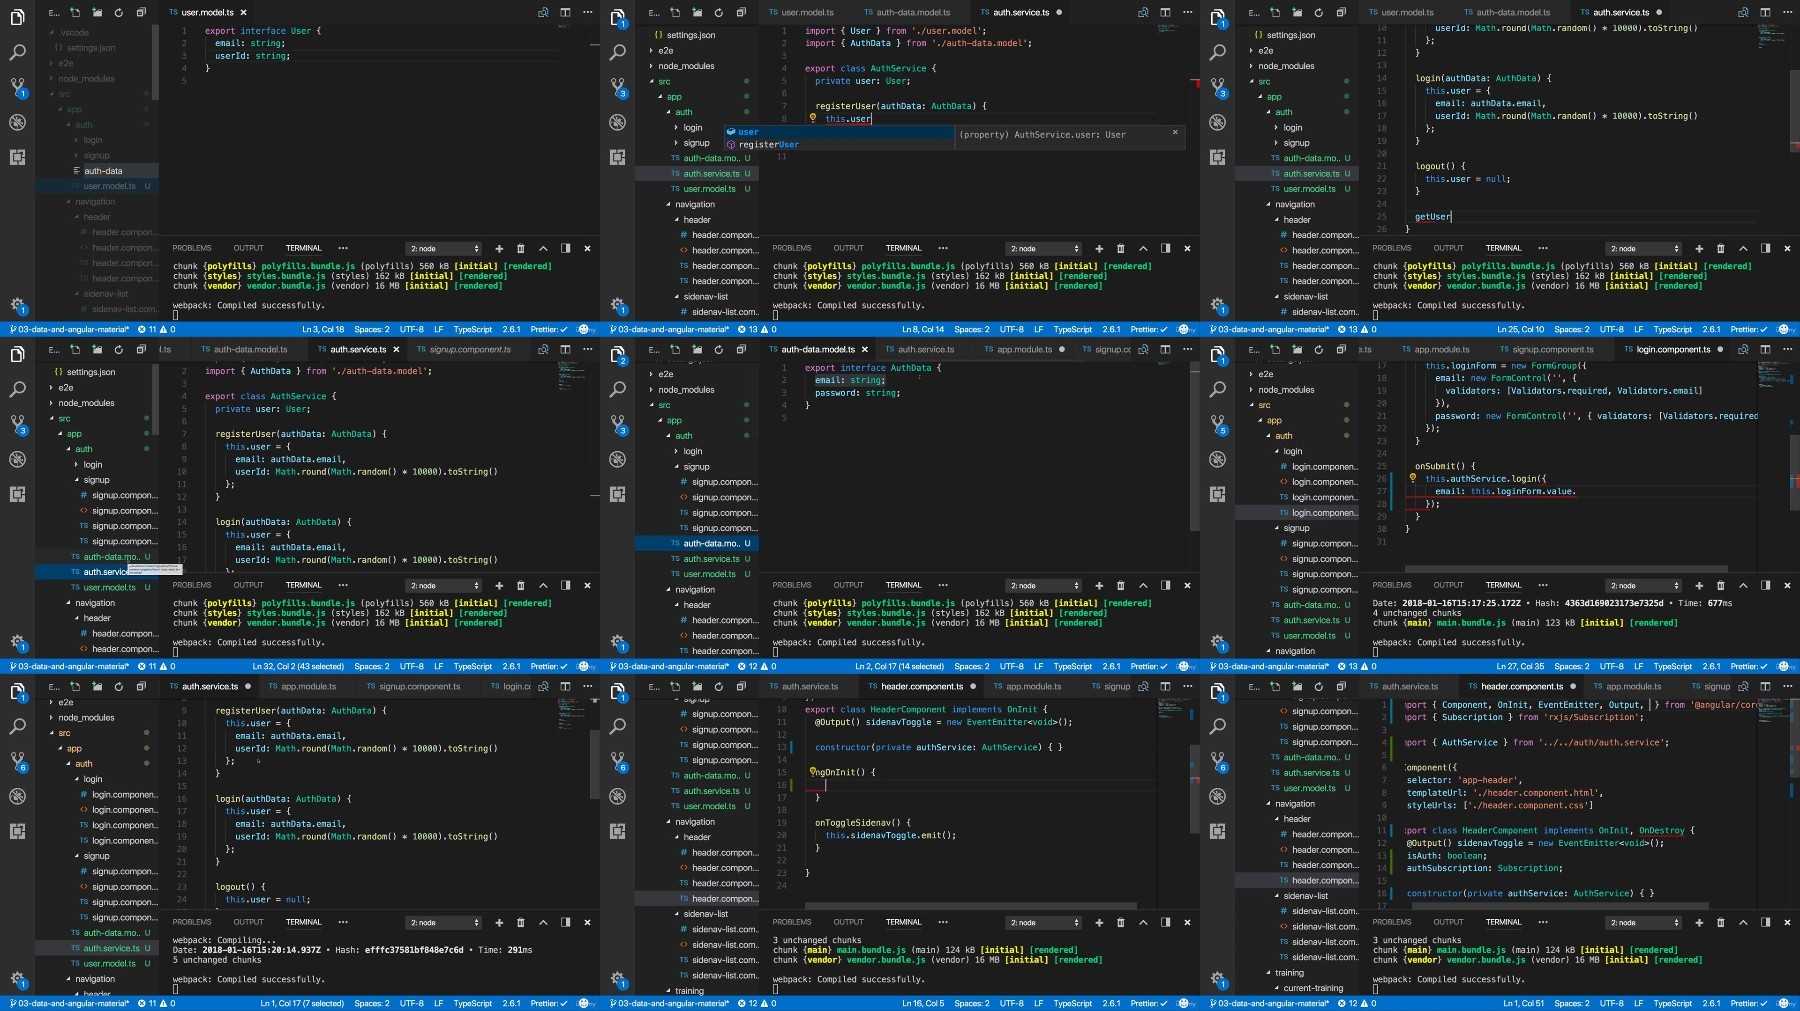Open the auth-data entry in the Explorer tree

[x=103, y=171]
